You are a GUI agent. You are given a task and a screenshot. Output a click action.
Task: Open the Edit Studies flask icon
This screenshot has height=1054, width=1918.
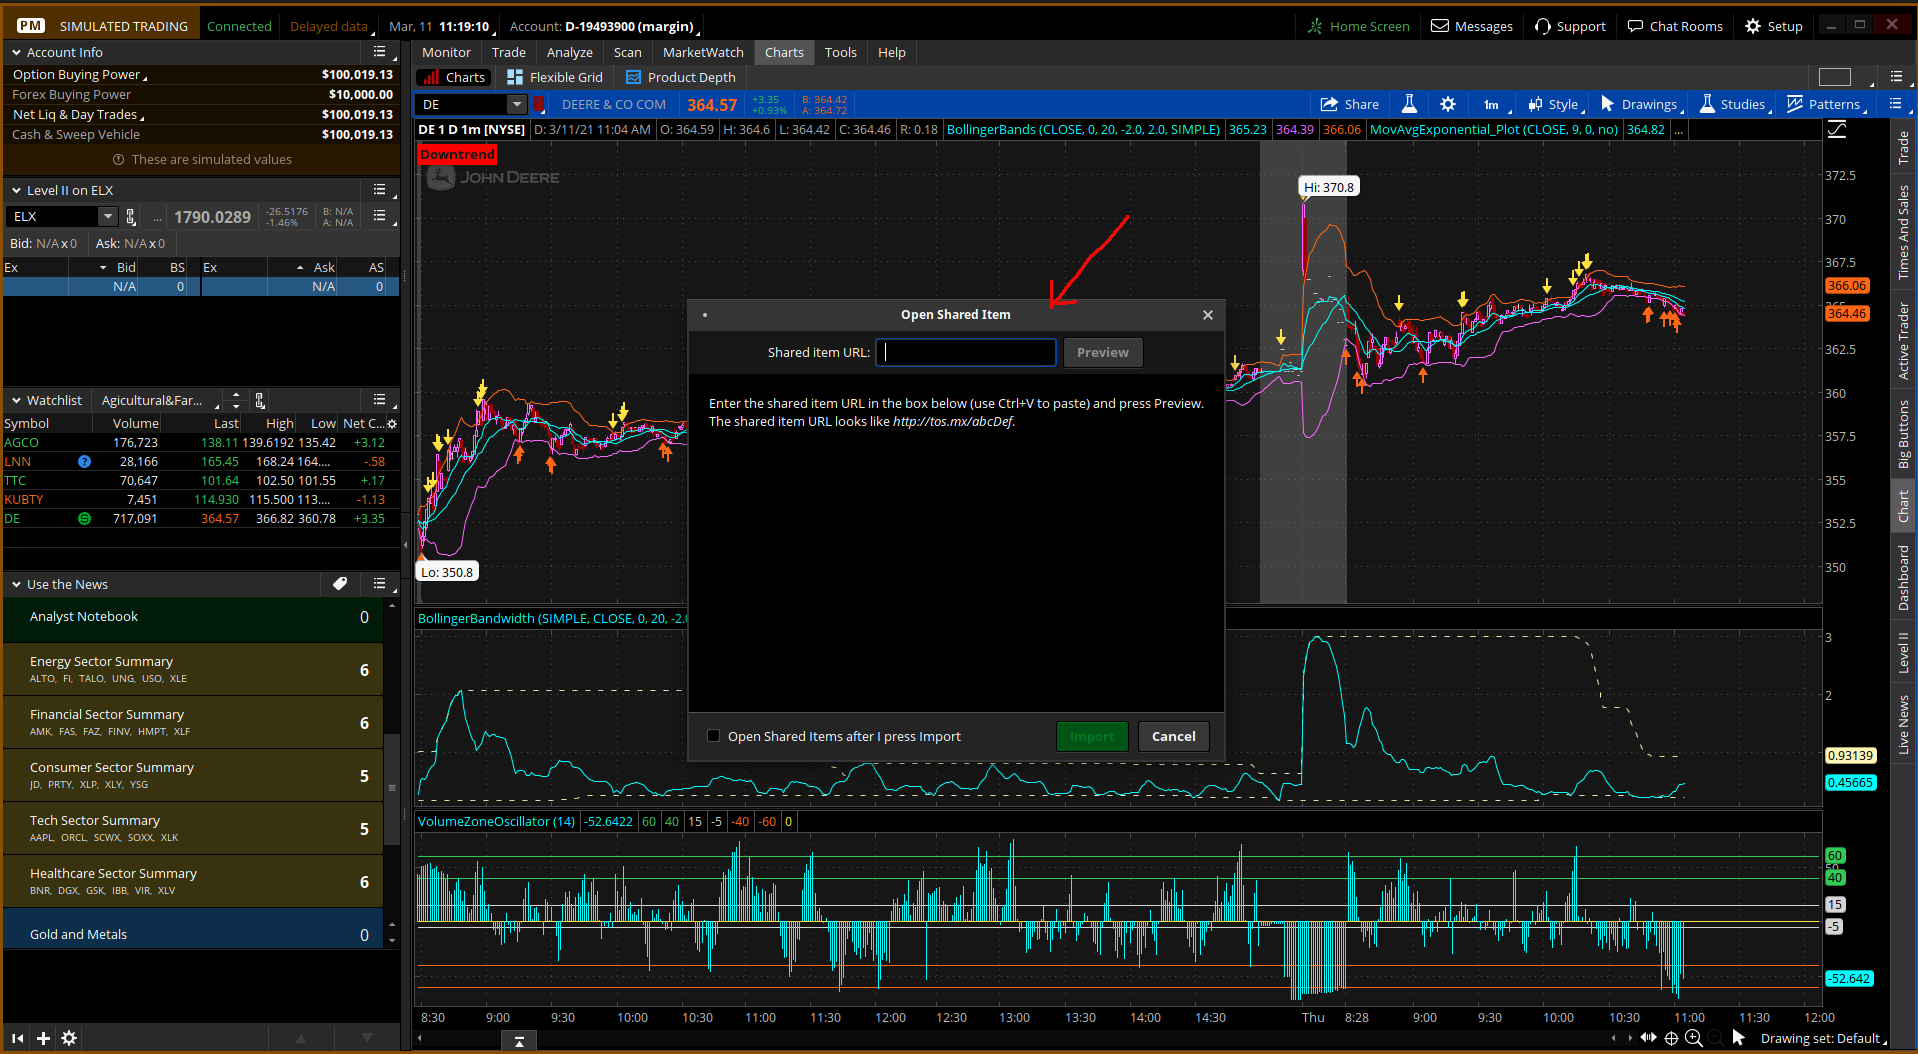point(1409,104)
